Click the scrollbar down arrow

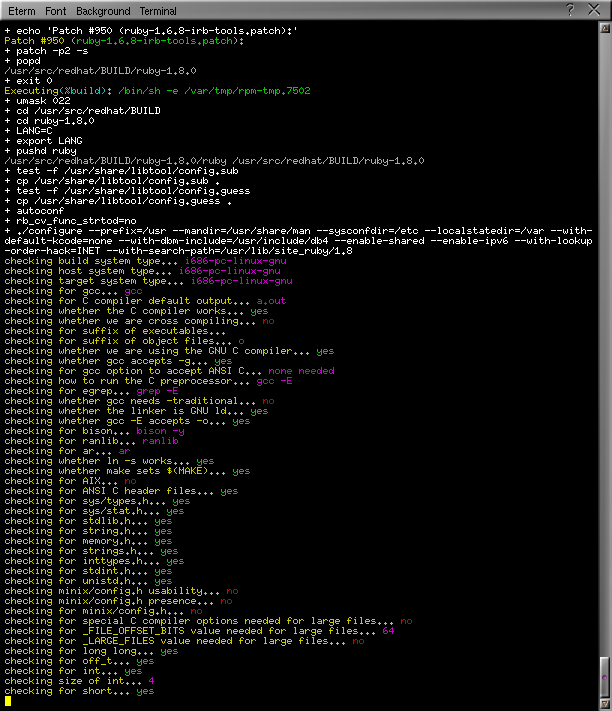(605, 705)
